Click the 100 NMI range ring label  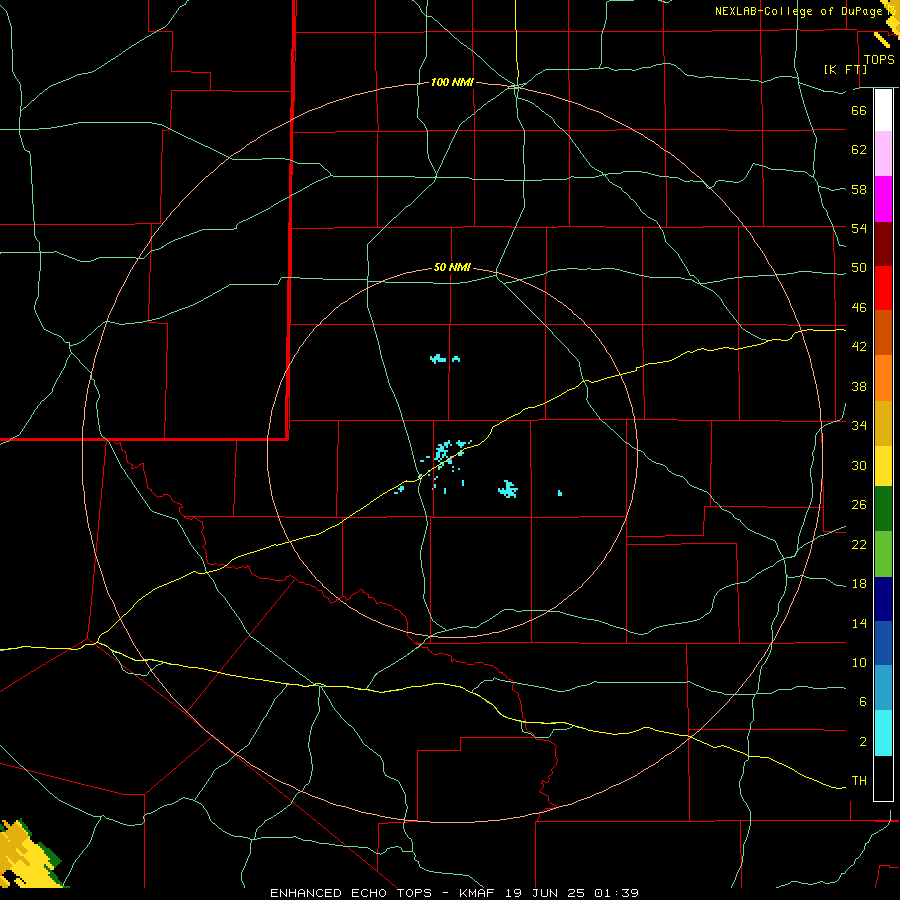pyautogui.click(x=452, y=83)
